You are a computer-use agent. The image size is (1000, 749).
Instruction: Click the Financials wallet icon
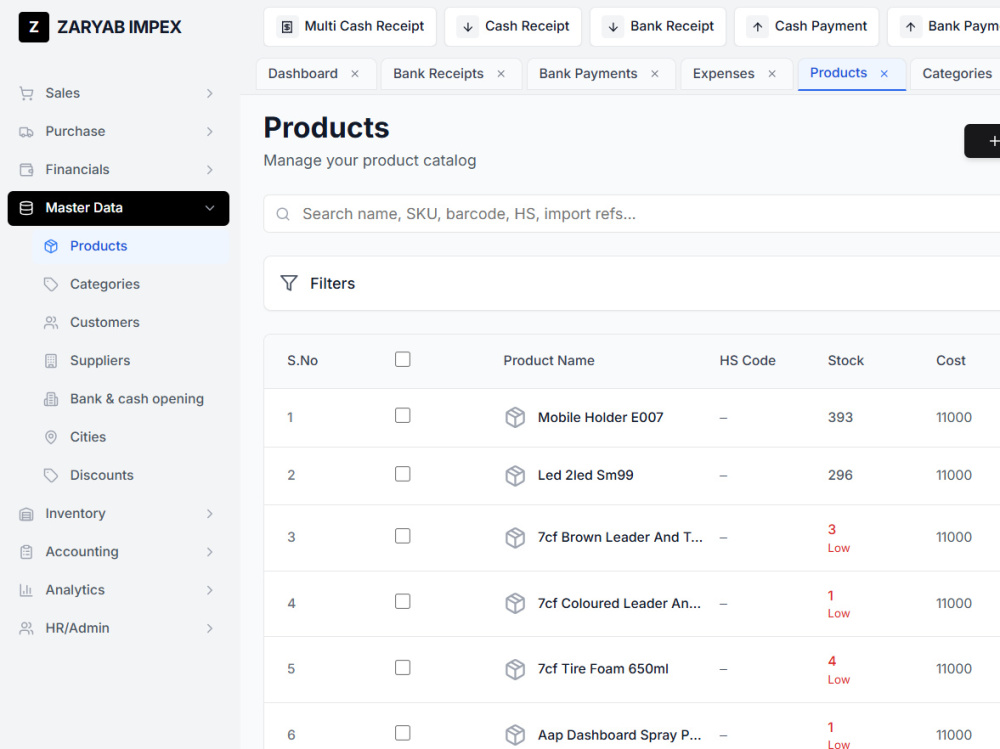(x=26, y=170)
